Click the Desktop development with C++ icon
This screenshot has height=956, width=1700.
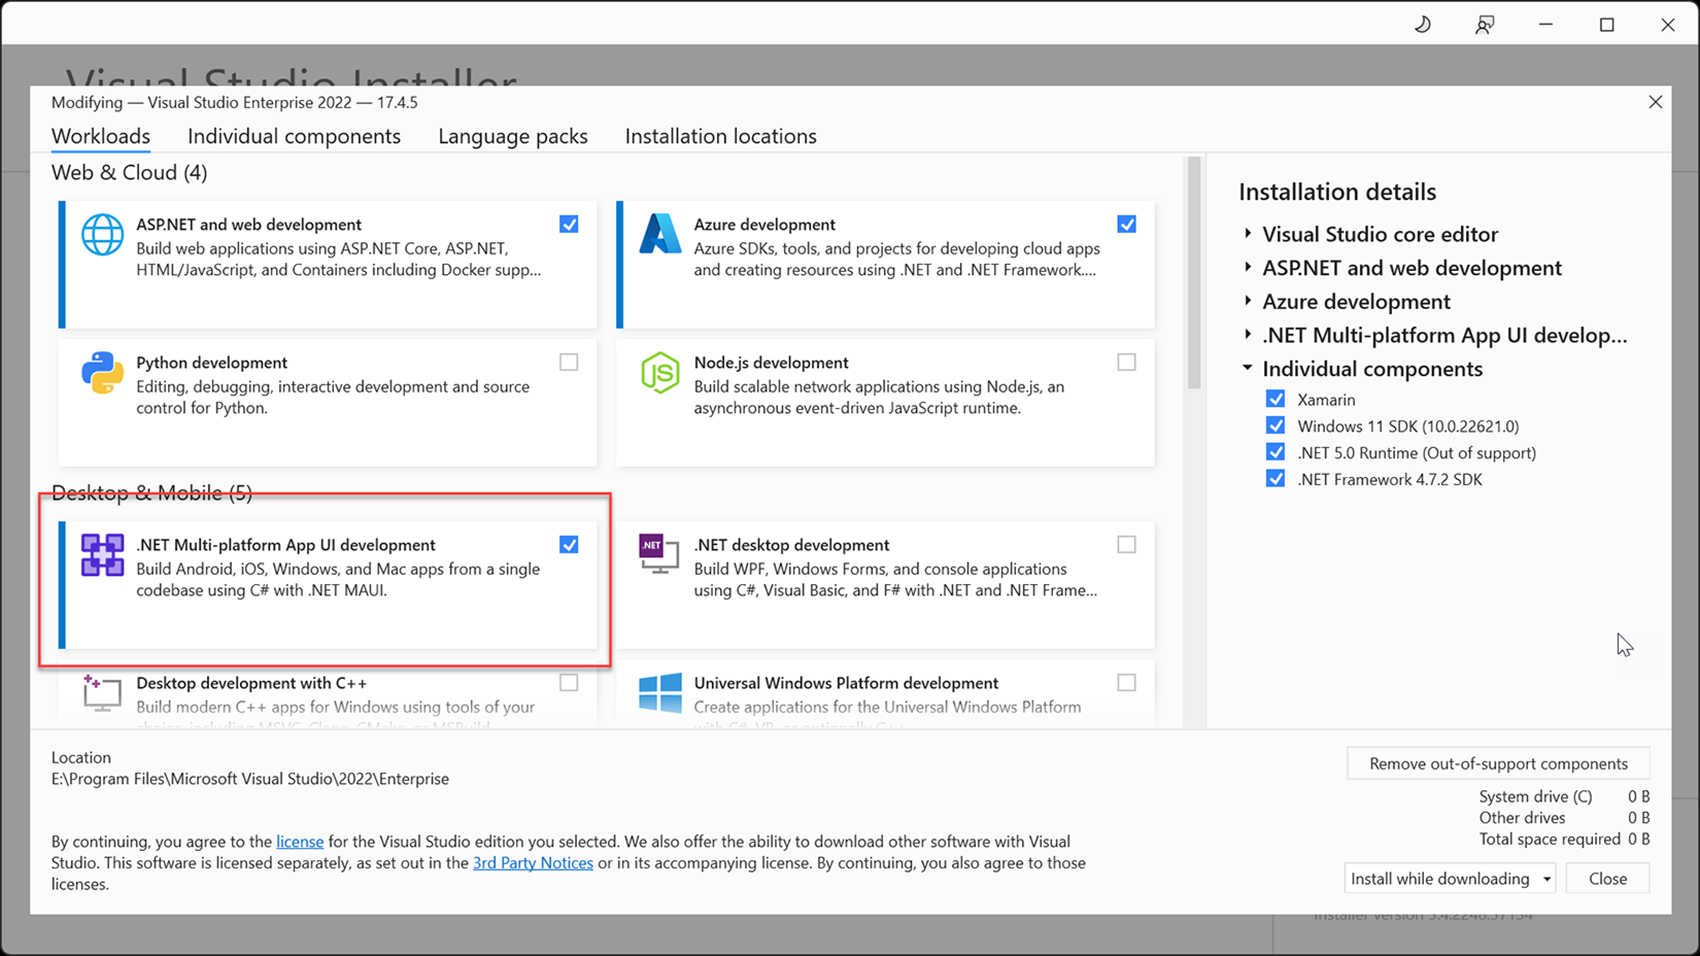tap(101, 694)
